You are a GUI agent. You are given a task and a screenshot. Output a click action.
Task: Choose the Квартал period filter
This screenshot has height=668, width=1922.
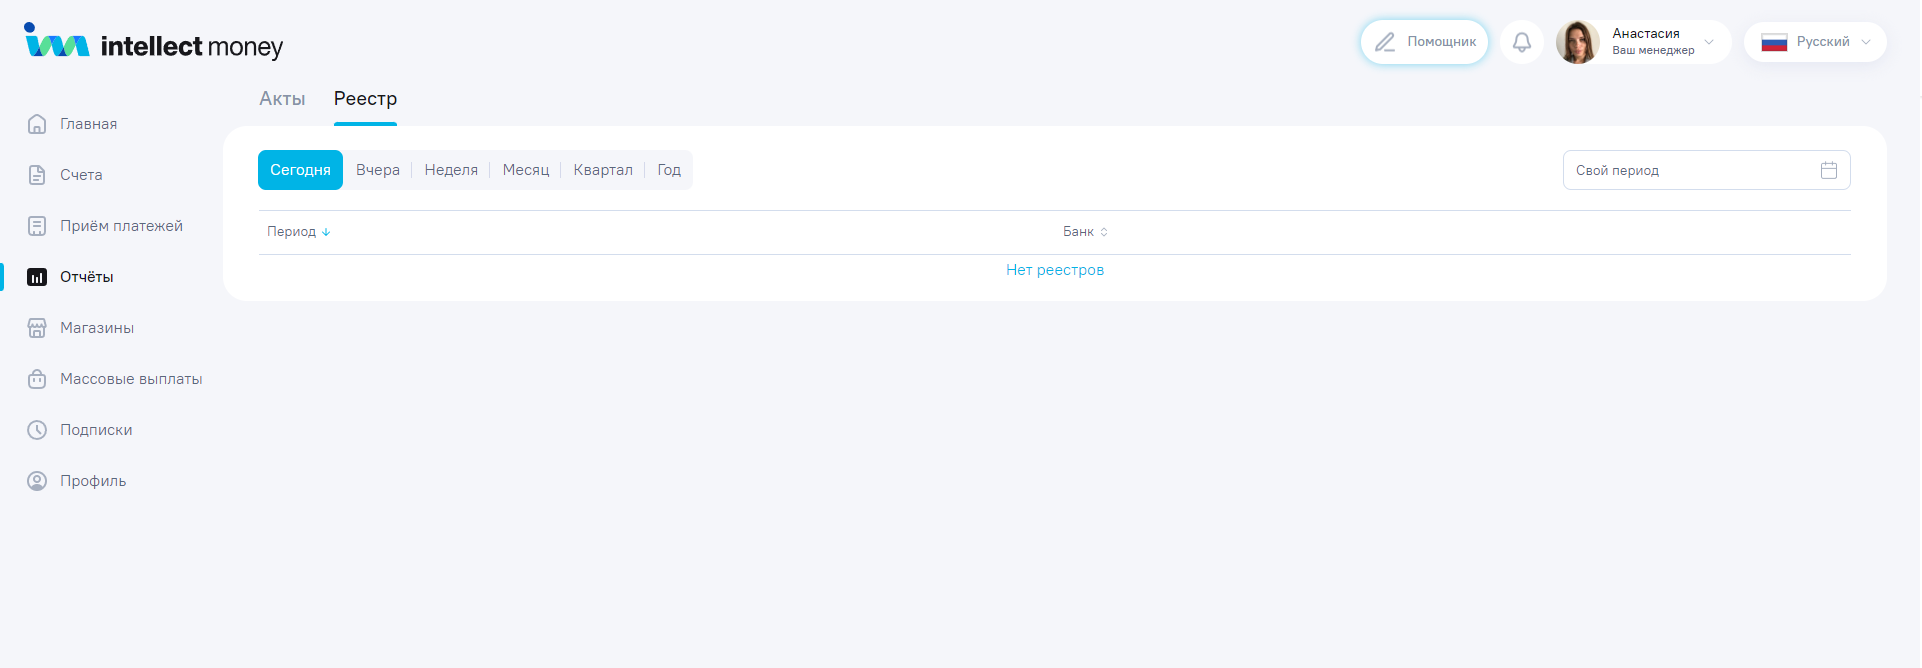coord(603,170)
